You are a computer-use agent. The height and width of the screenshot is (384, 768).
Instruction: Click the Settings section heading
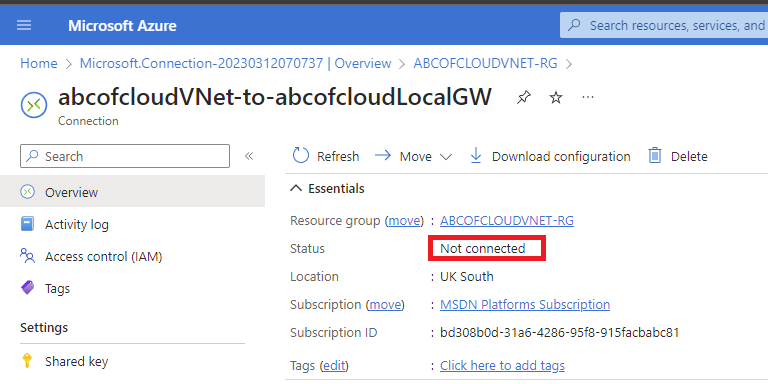[x=44, y=327]
